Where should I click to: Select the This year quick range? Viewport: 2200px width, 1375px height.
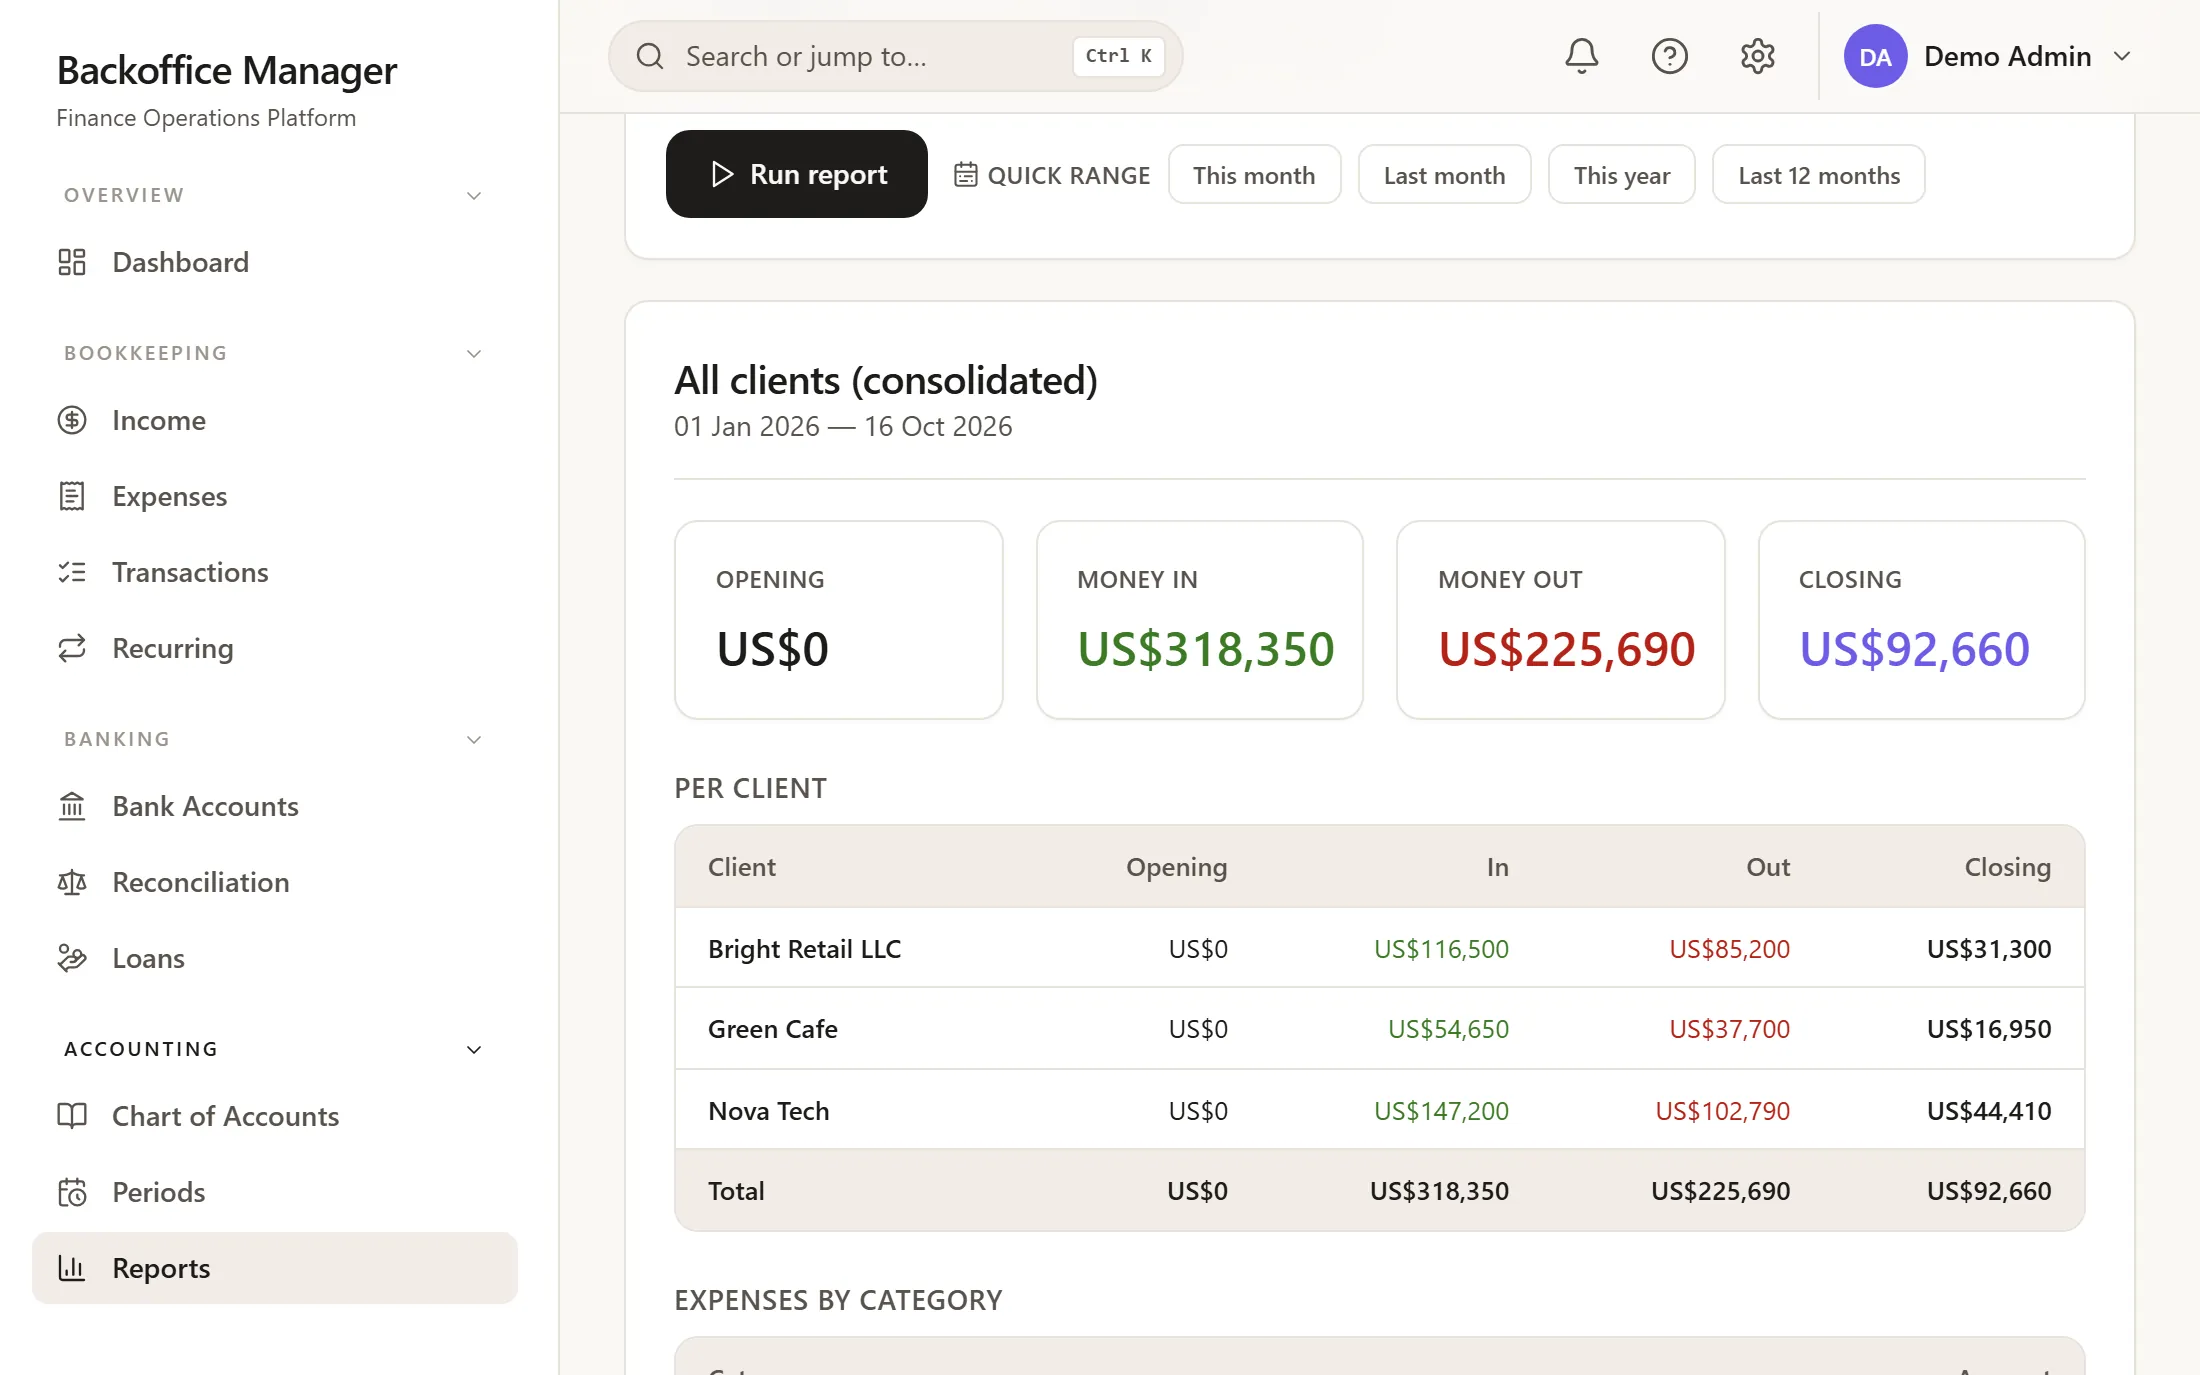click(x=1621, y=175)
